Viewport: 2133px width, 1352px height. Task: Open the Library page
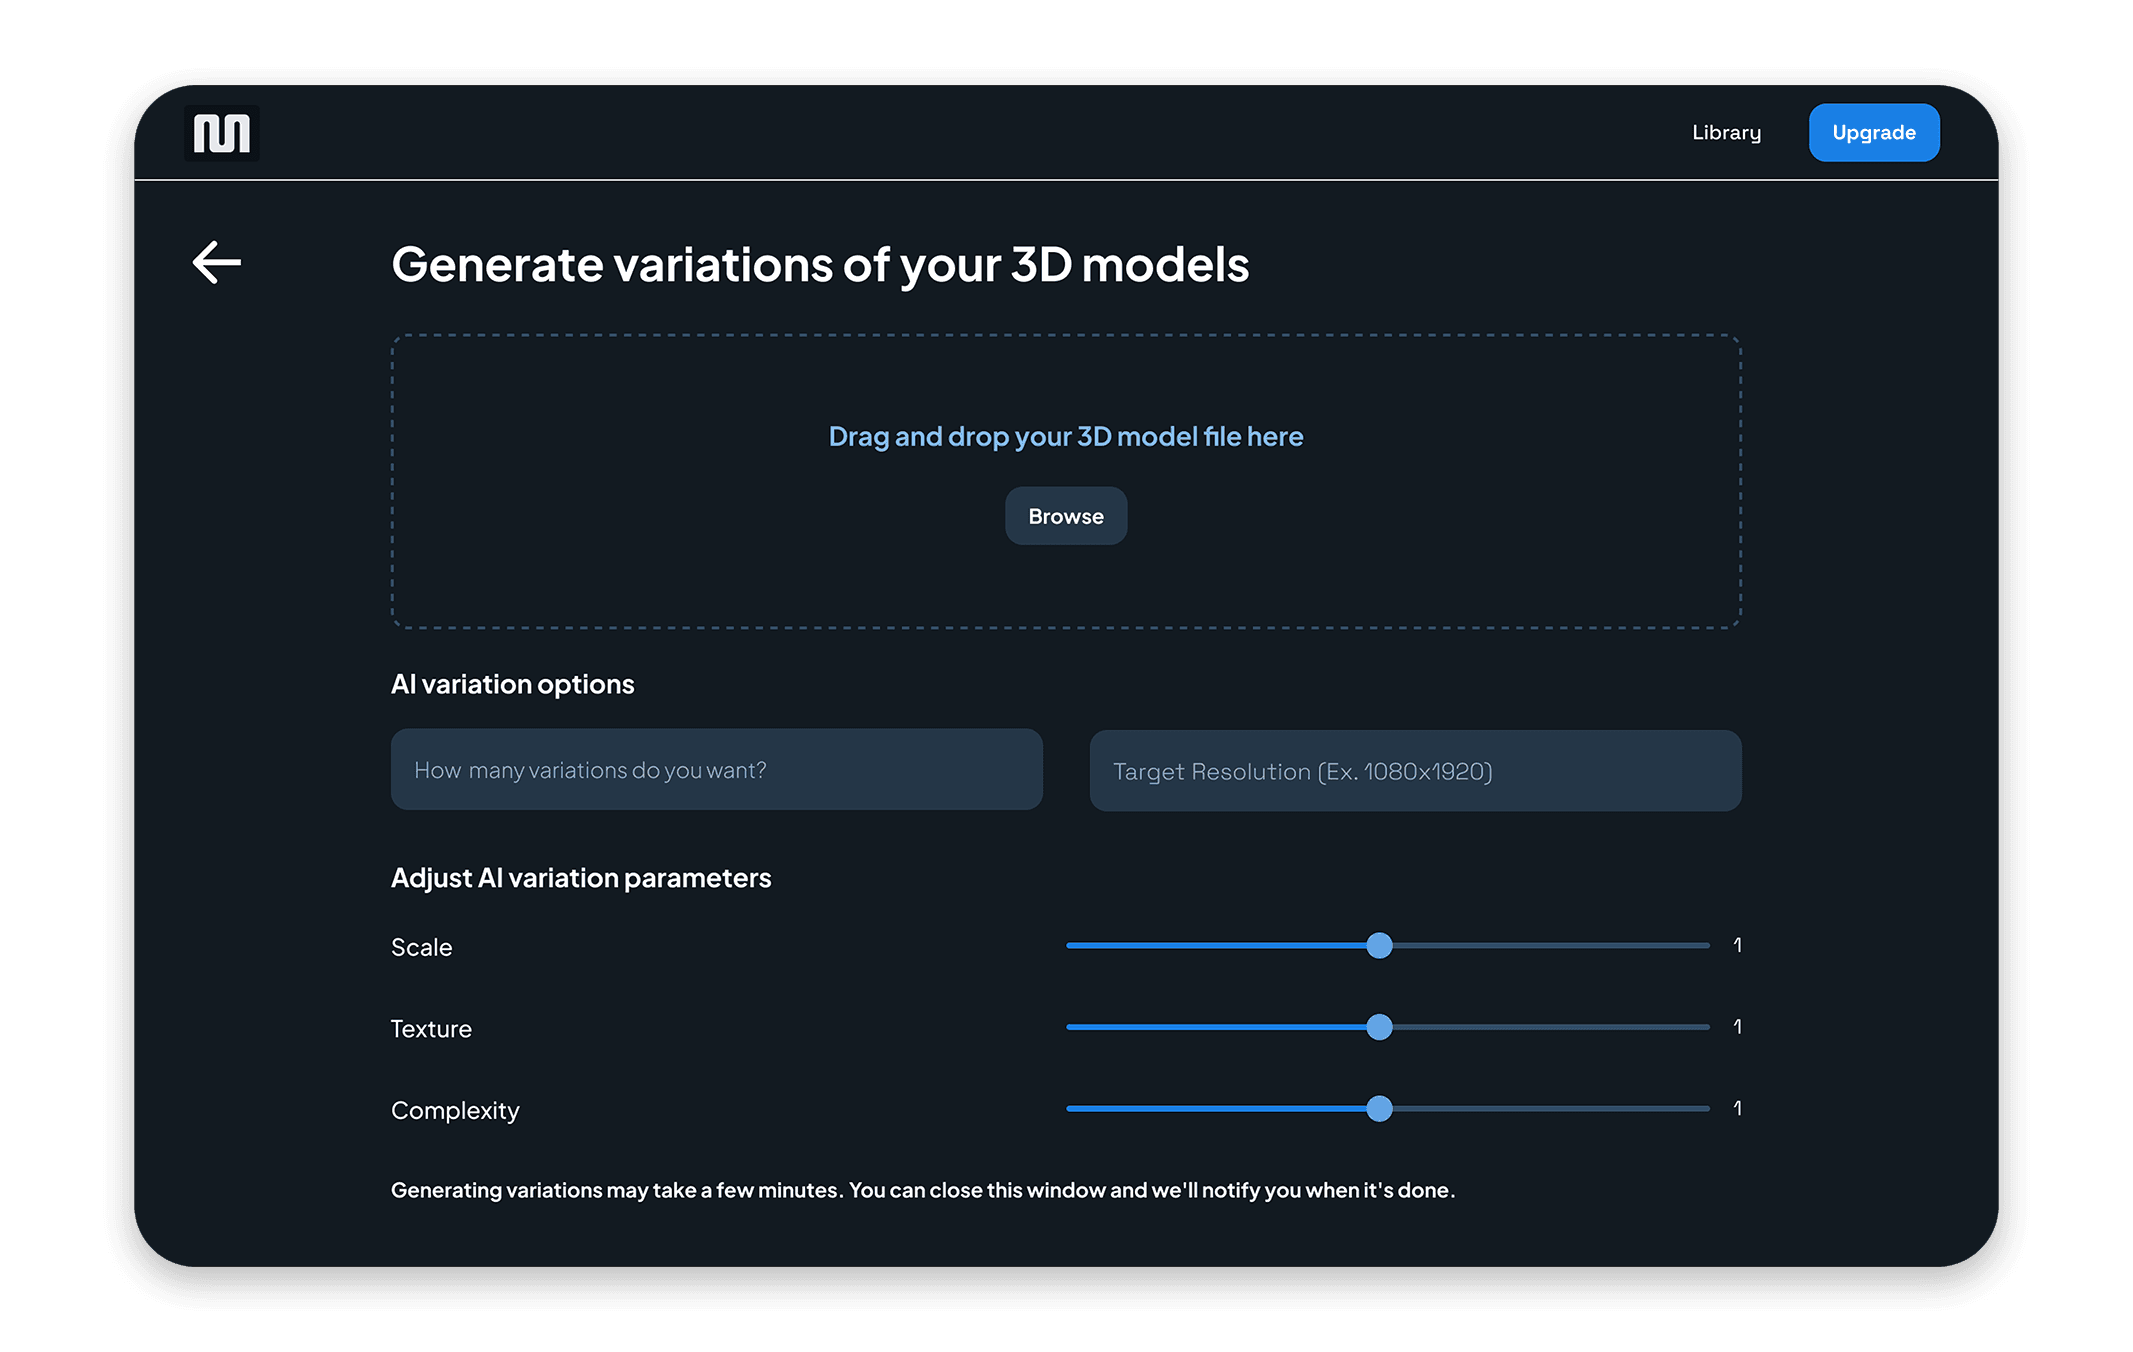point(1726,133)
